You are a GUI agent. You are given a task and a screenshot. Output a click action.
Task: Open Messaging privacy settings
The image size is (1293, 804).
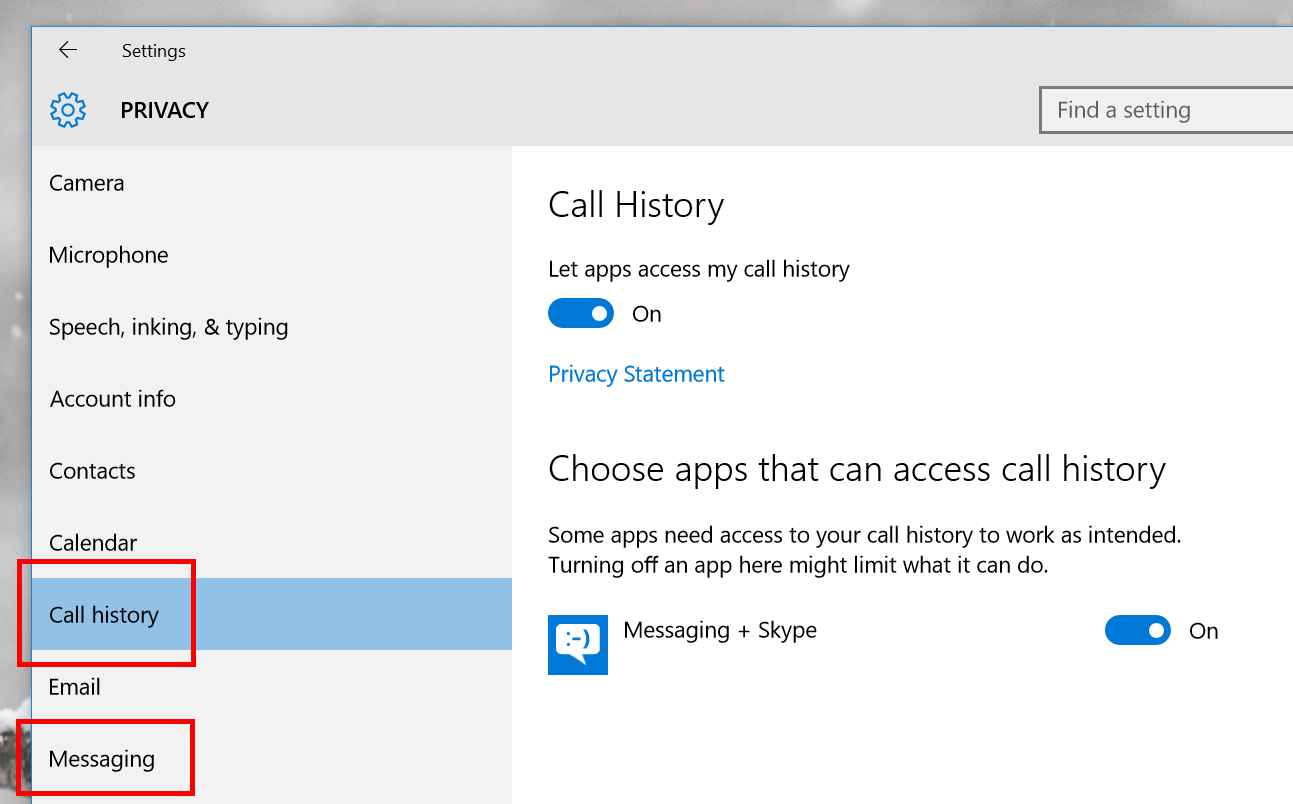point(101,759)
